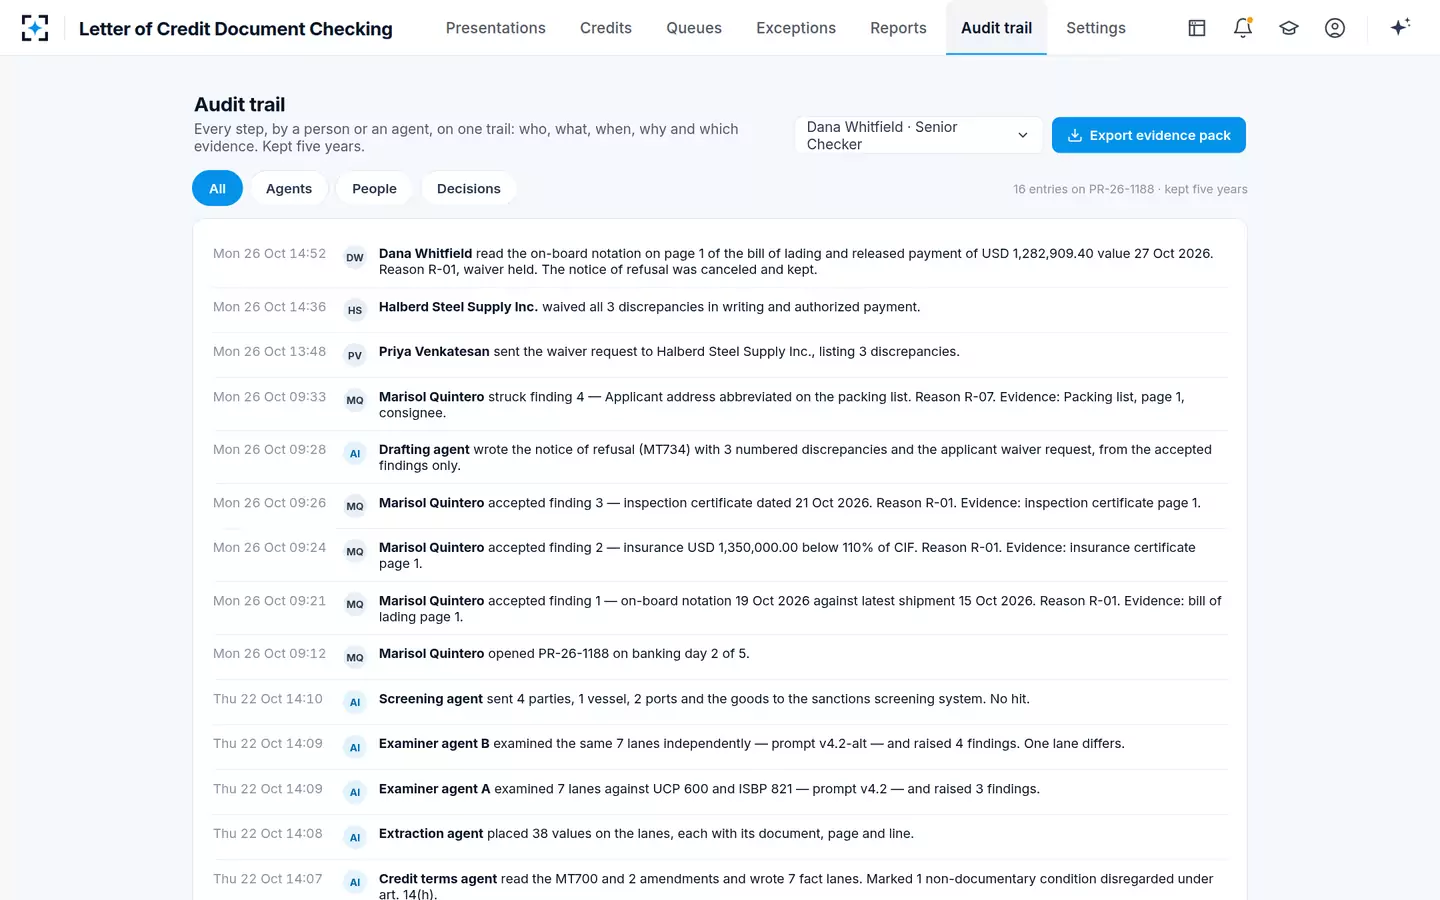1440x900 pixels.
Task: Click the Mon 26 Oct 09:26 timestamp
Action: (x=270, y=503)
